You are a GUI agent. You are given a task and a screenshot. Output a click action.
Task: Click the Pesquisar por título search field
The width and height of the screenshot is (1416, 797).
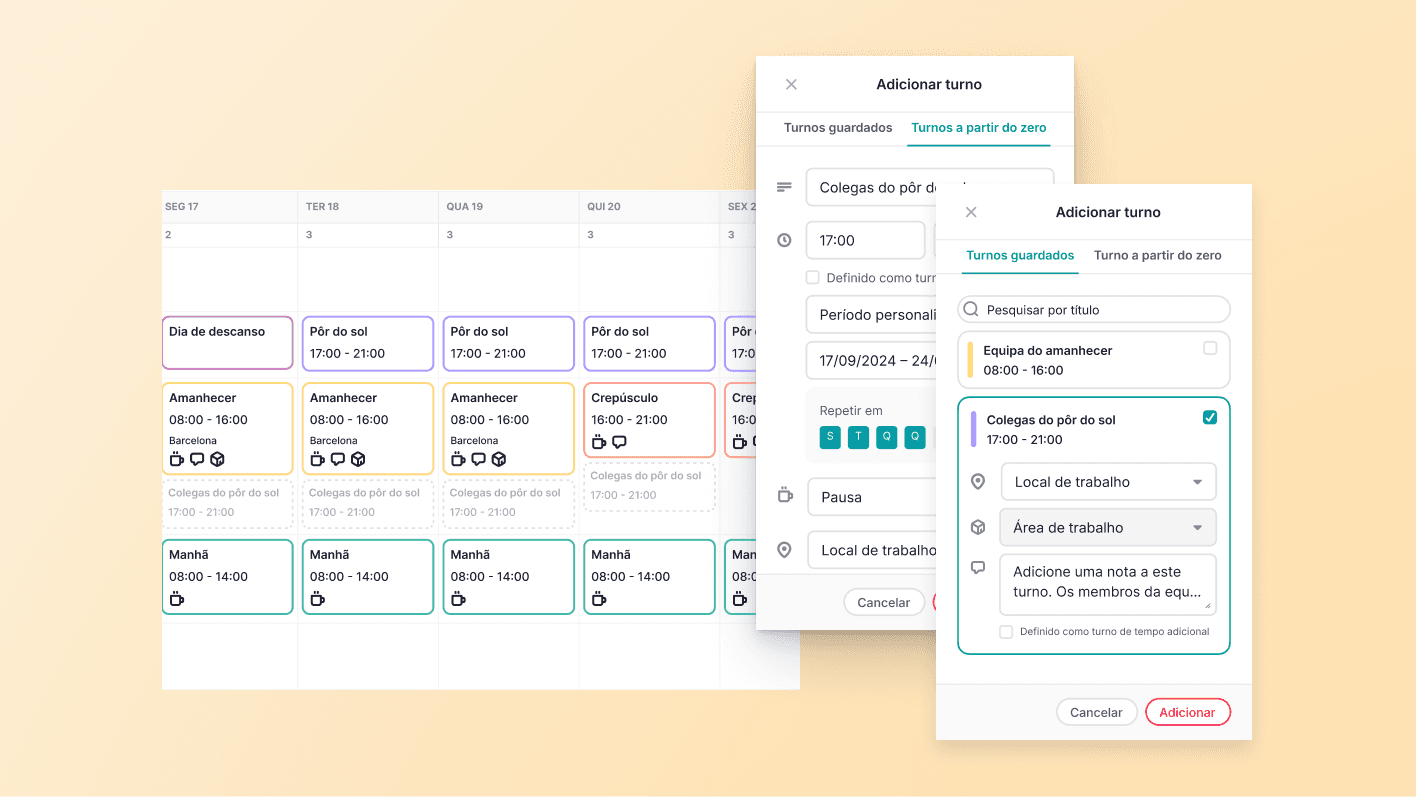tap(1100, 310)
